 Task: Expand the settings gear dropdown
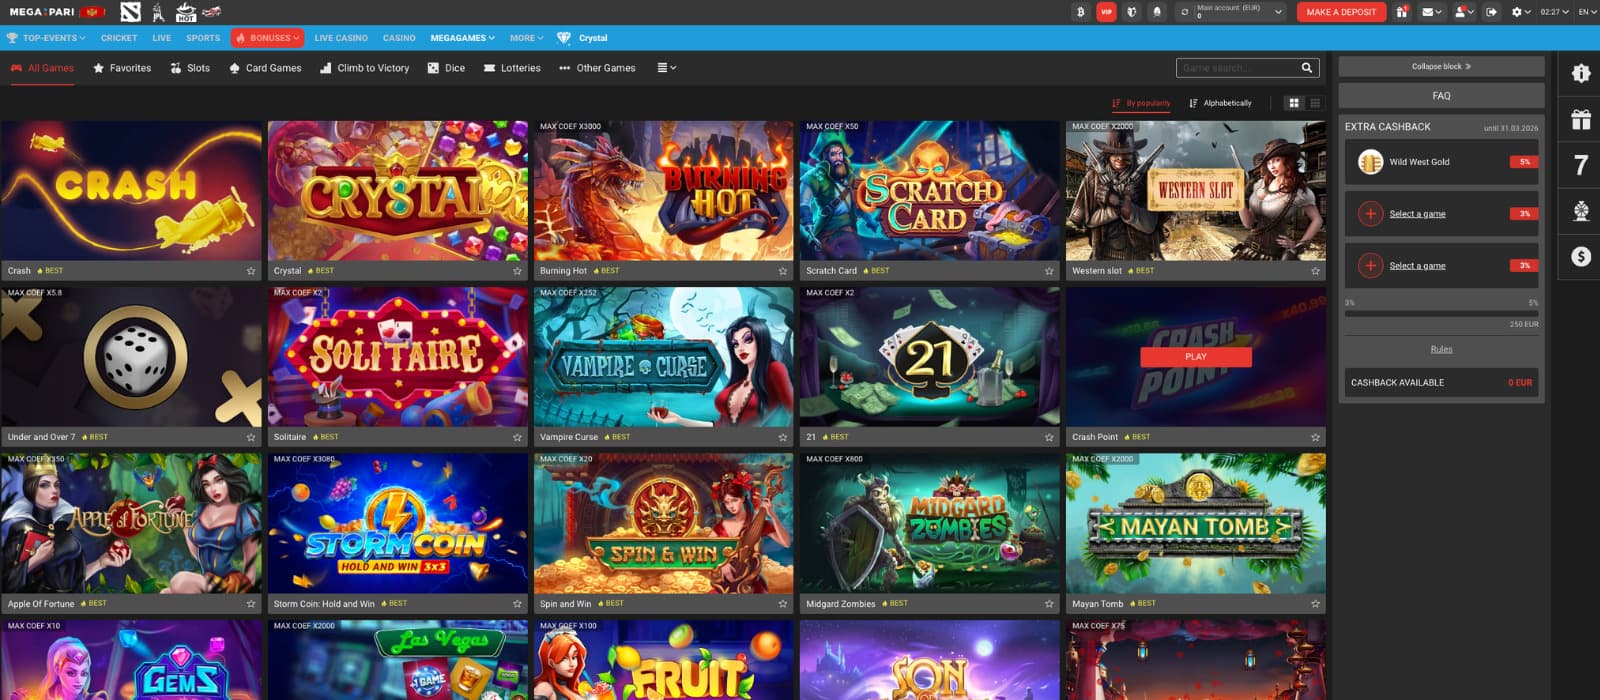click(1521, 12)
